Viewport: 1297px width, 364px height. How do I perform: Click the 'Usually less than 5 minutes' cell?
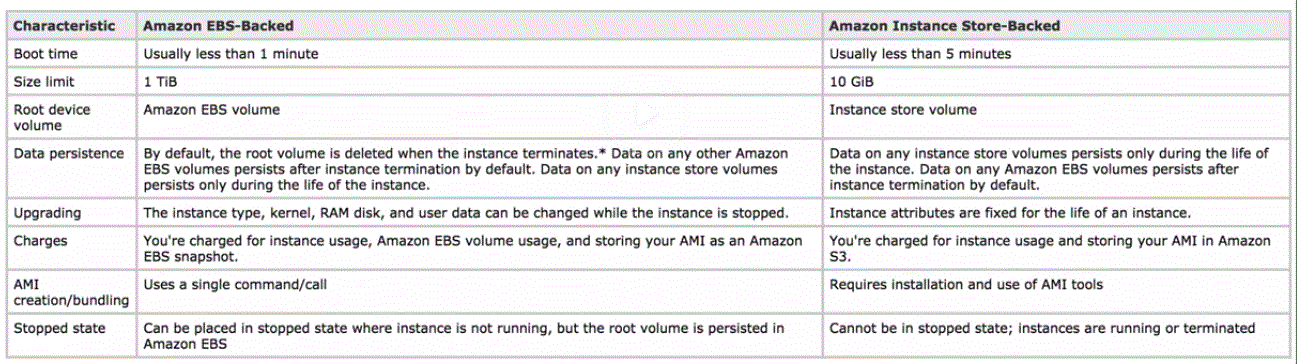click(920, 53)
